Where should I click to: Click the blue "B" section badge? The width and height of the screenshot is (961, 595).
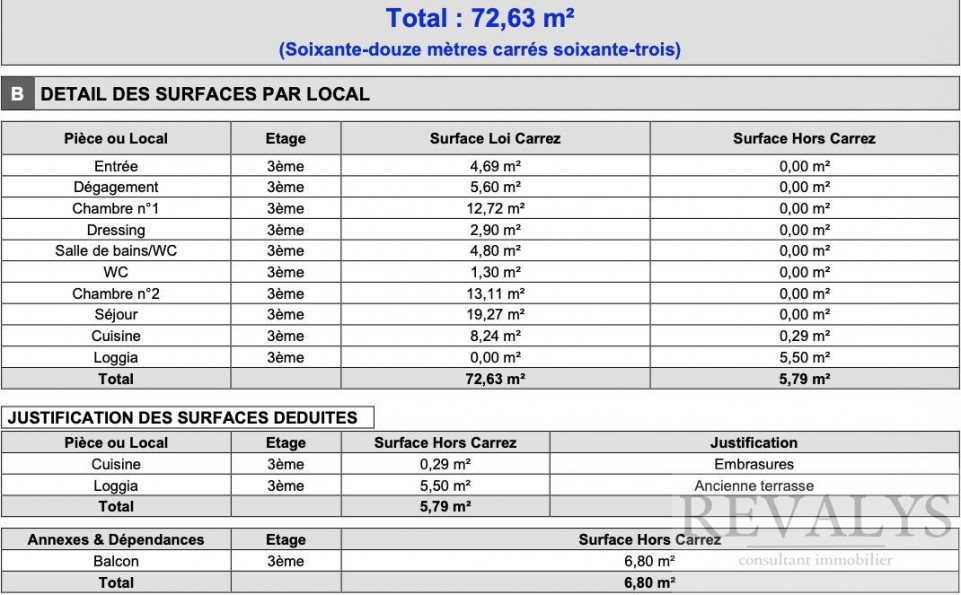17,94
